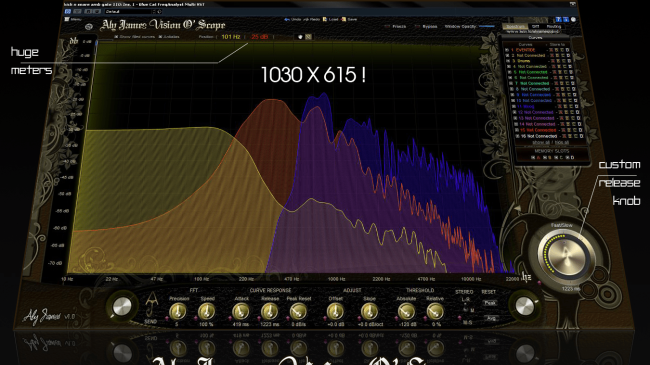Click the round logo icon left of plugin title
The height and width of the screenshot is (365, 650).
click(89, 27)
